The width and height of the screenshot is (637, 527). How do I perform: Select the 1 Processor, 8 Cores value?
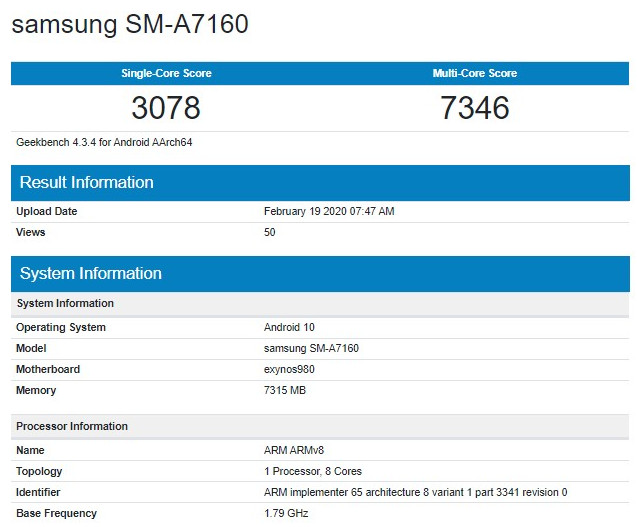coord(313,471)
